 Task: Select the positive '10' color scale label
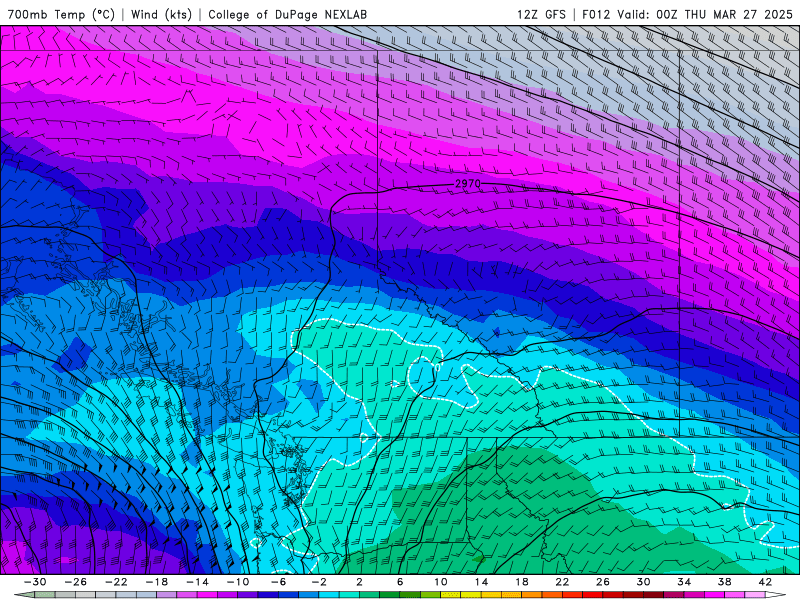tap(441, 582)
